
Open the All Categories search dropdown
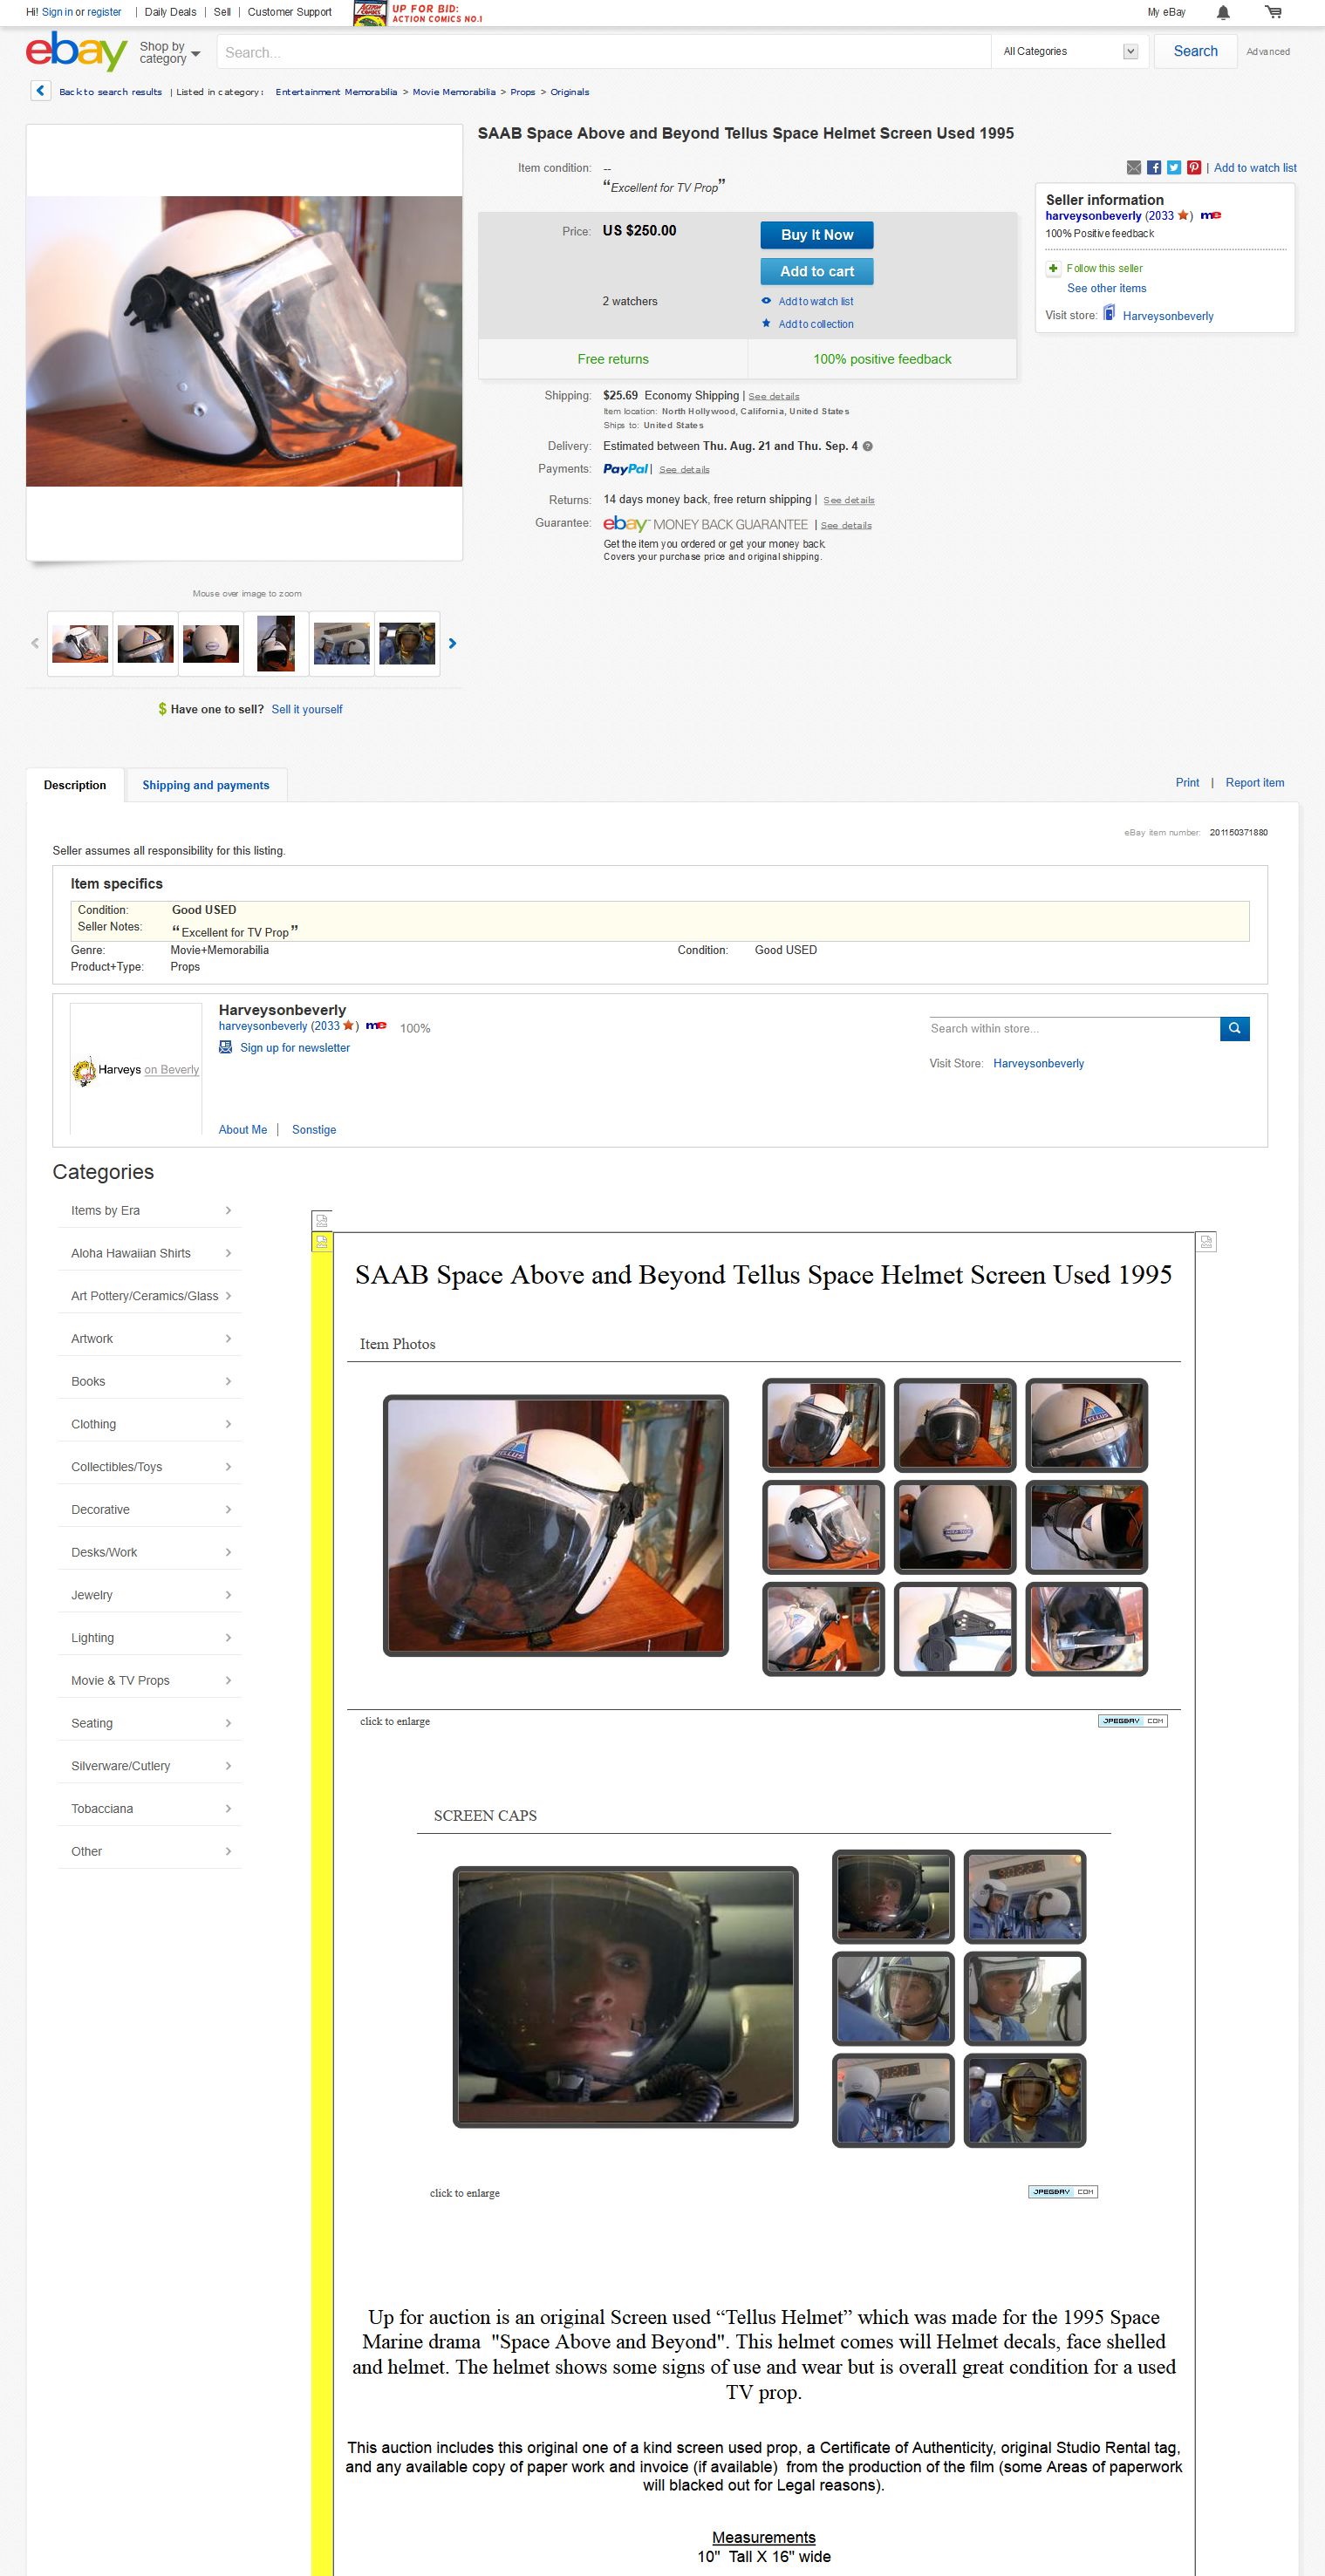(x=1069, y=52)
